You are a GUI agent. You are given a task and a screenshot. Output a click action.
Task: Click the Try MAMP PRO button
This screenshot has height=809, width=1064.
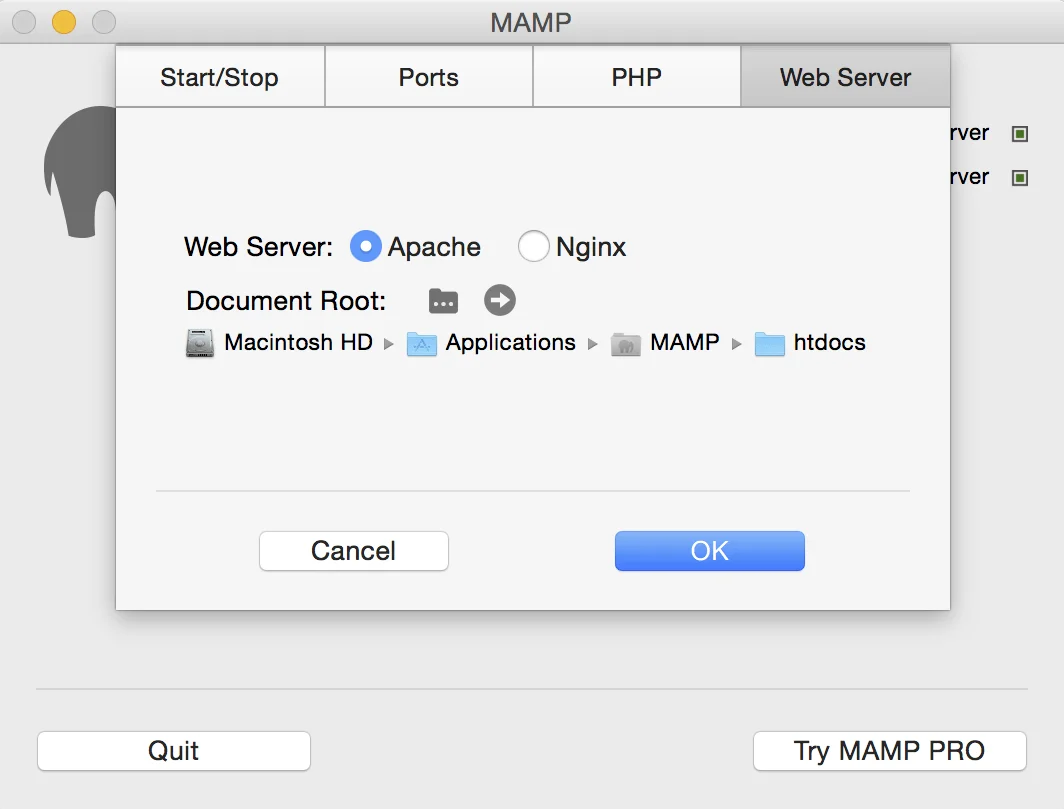click(889, 751)
